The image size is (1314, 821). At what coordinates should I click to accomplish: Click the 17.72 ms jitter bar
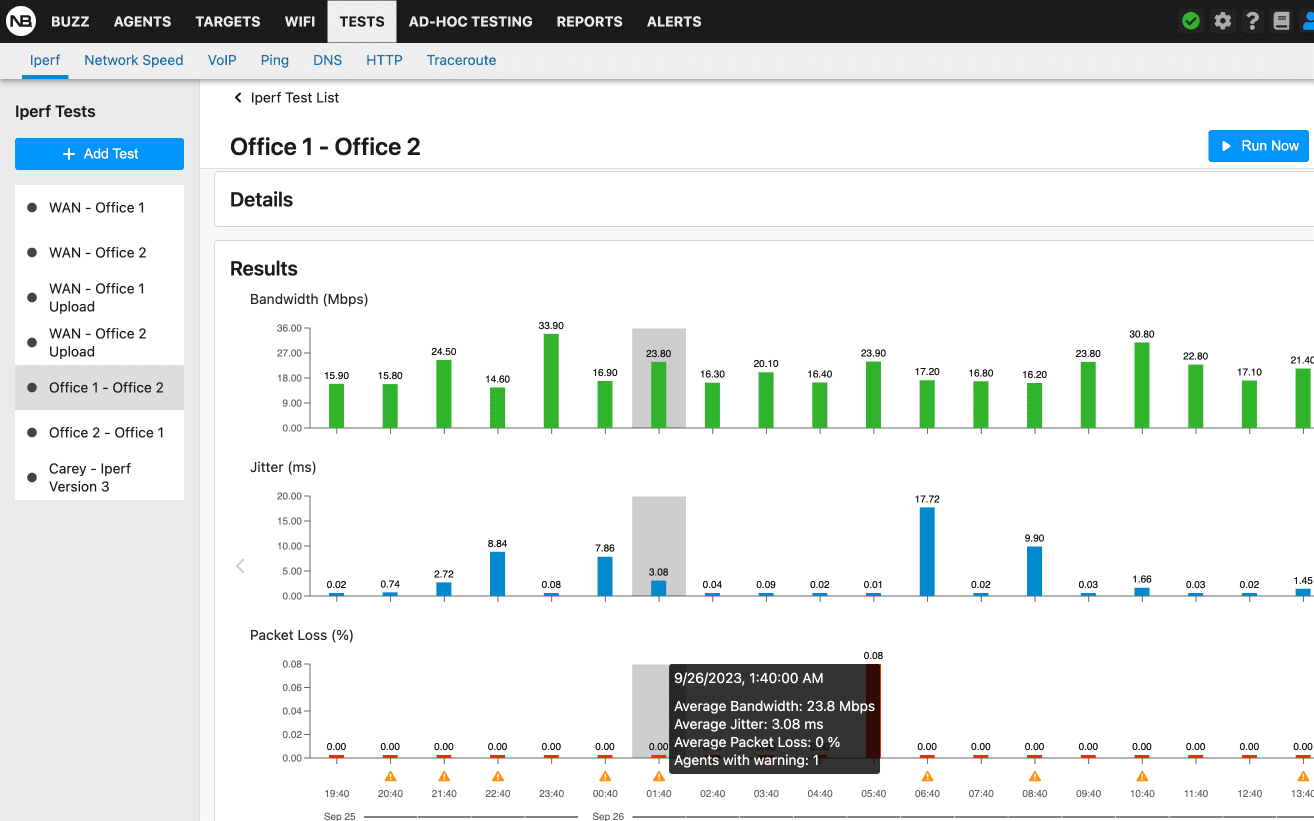click(x=927, y=551)
